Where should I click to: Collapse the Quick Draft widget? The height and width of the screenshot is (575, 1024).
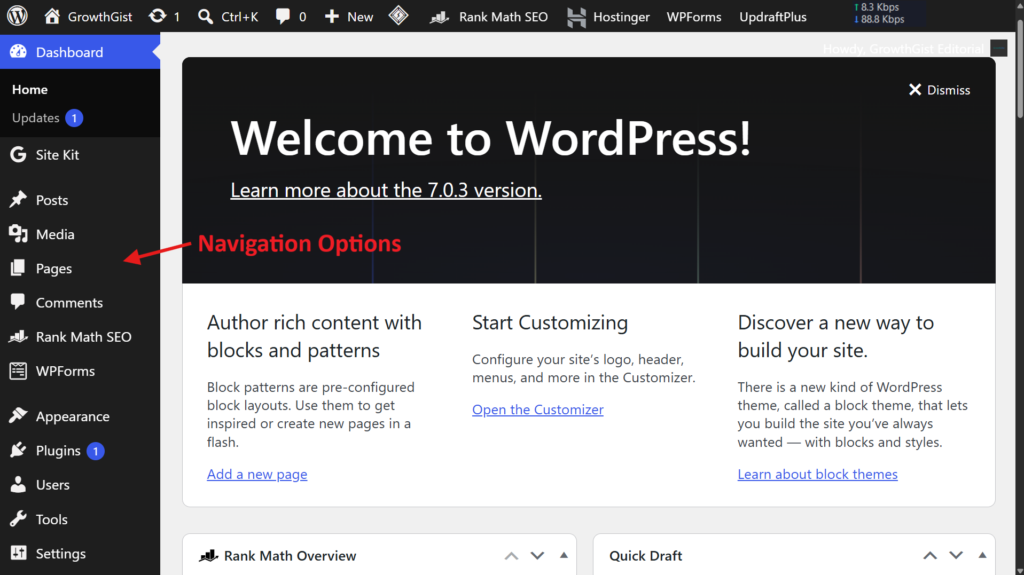[x=982, y=555]
